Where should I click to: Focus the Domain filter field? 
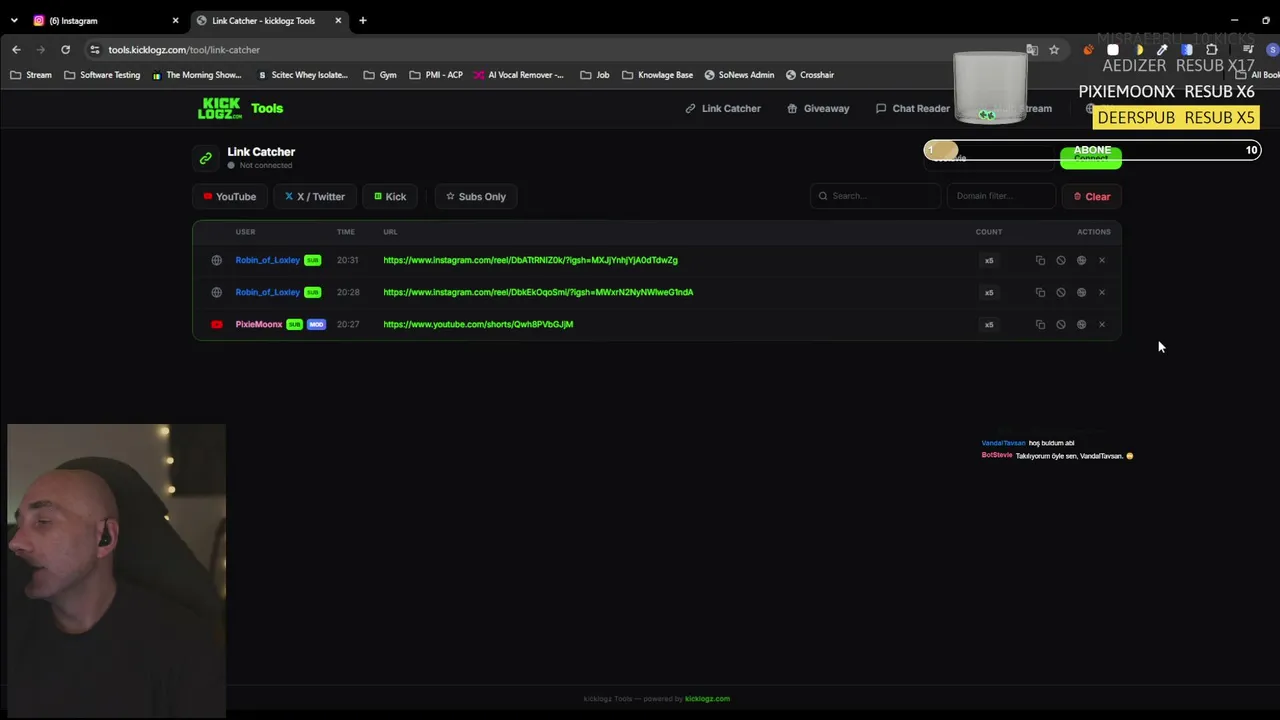pos(1001,196)
